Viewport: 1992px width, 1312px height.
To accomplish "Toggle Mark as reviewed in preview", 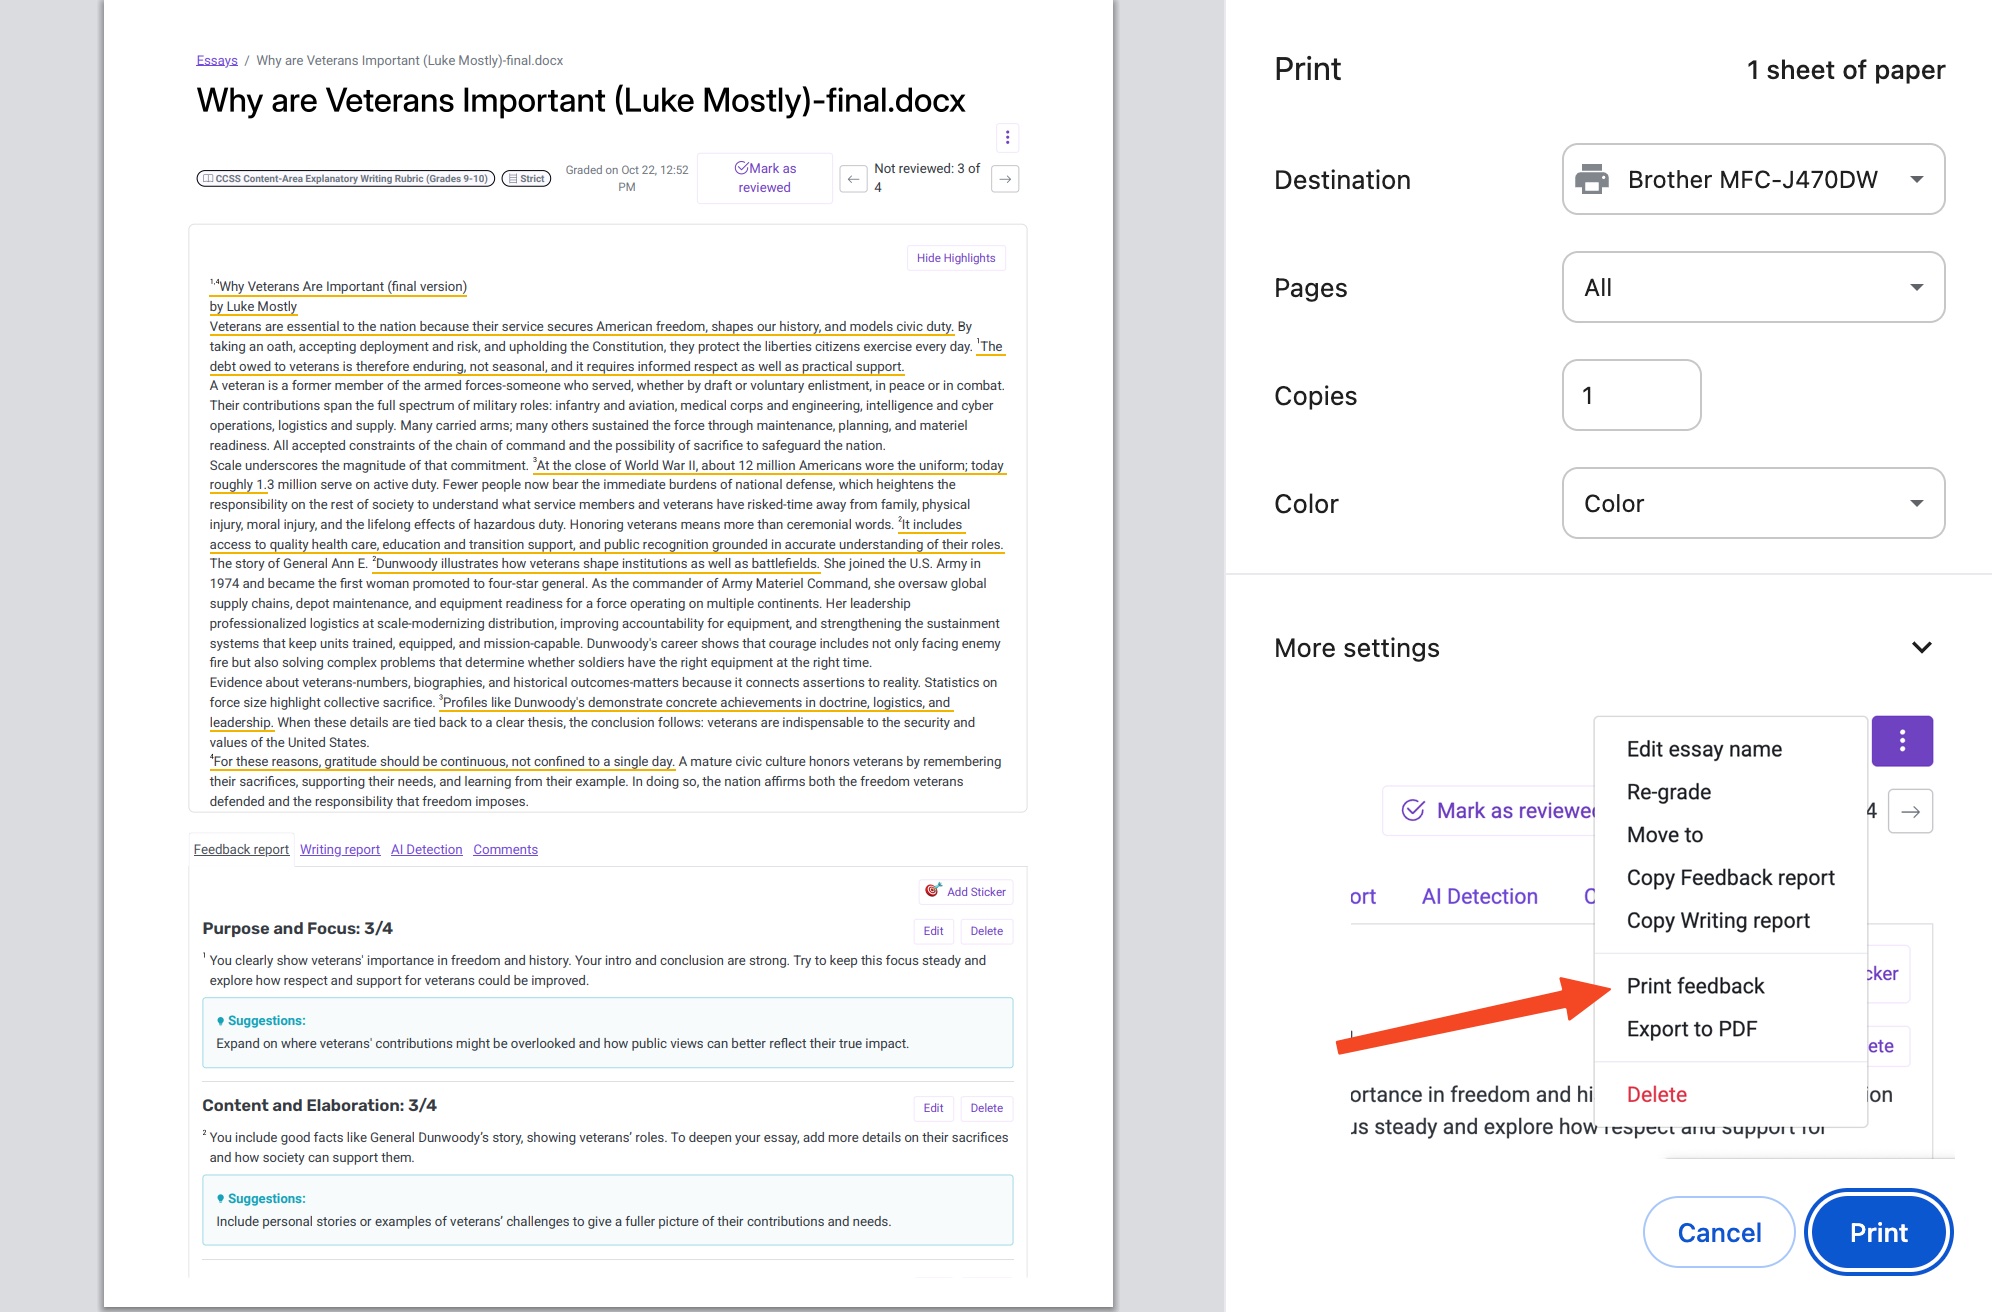I will tap(764, 178).
